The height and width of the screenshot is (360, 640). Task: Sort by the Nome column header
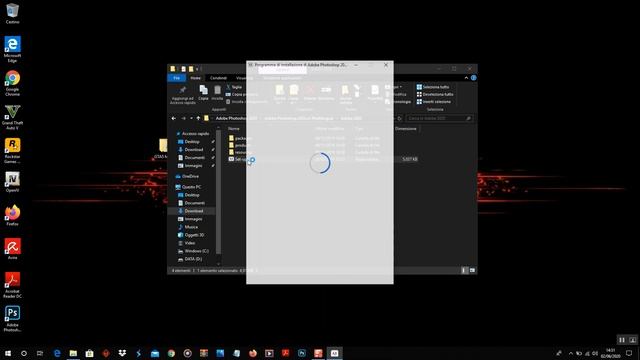pyautogui.click(x=234, y=129)
